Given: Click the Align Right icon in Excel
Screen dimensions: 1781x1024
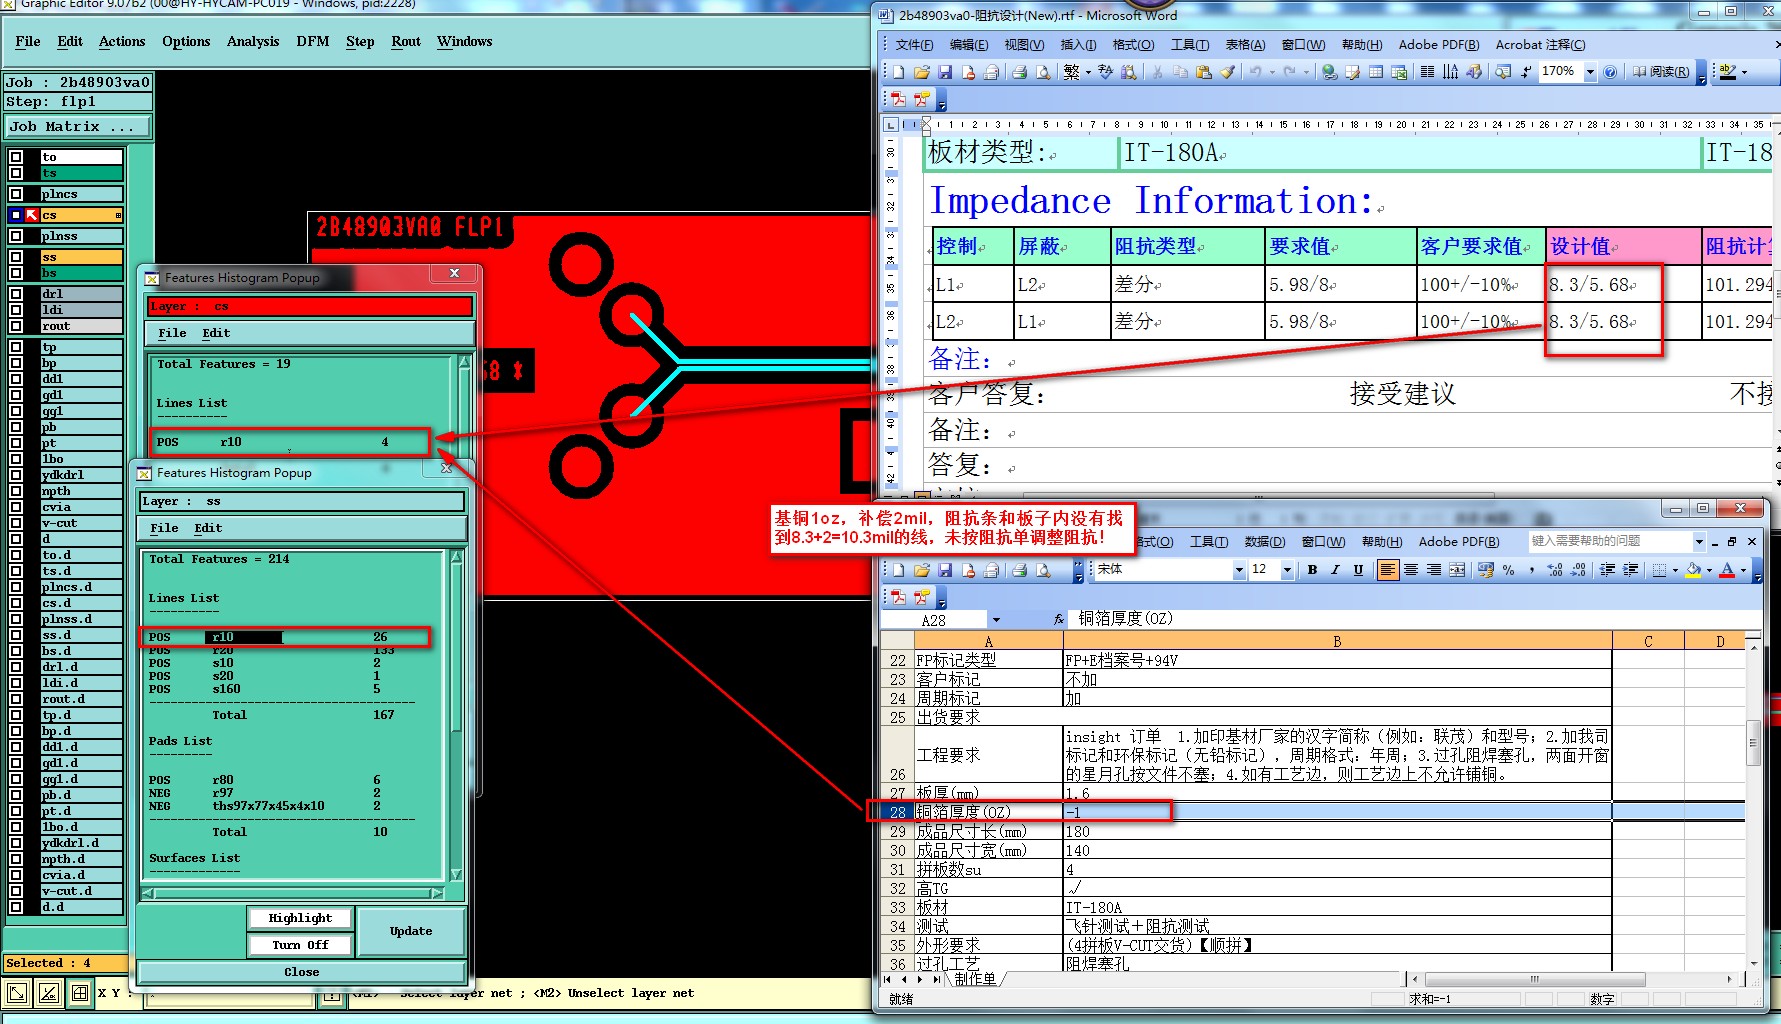Looking at the screenshot, I should pyautogui.click(x=1434, y=570).
